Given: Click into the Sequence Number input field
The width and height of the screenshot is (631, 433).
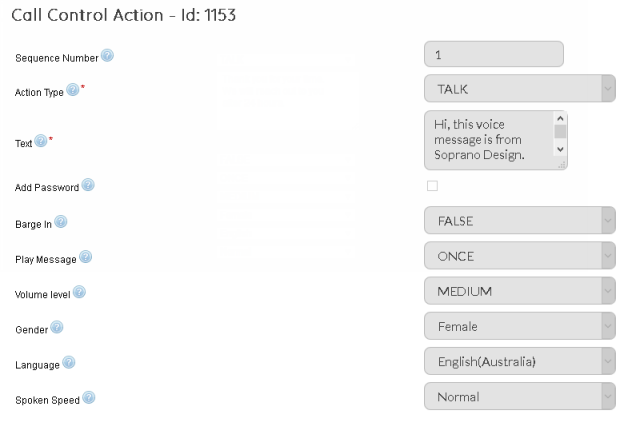Looking at the screenshot, I should click(493, 54).
